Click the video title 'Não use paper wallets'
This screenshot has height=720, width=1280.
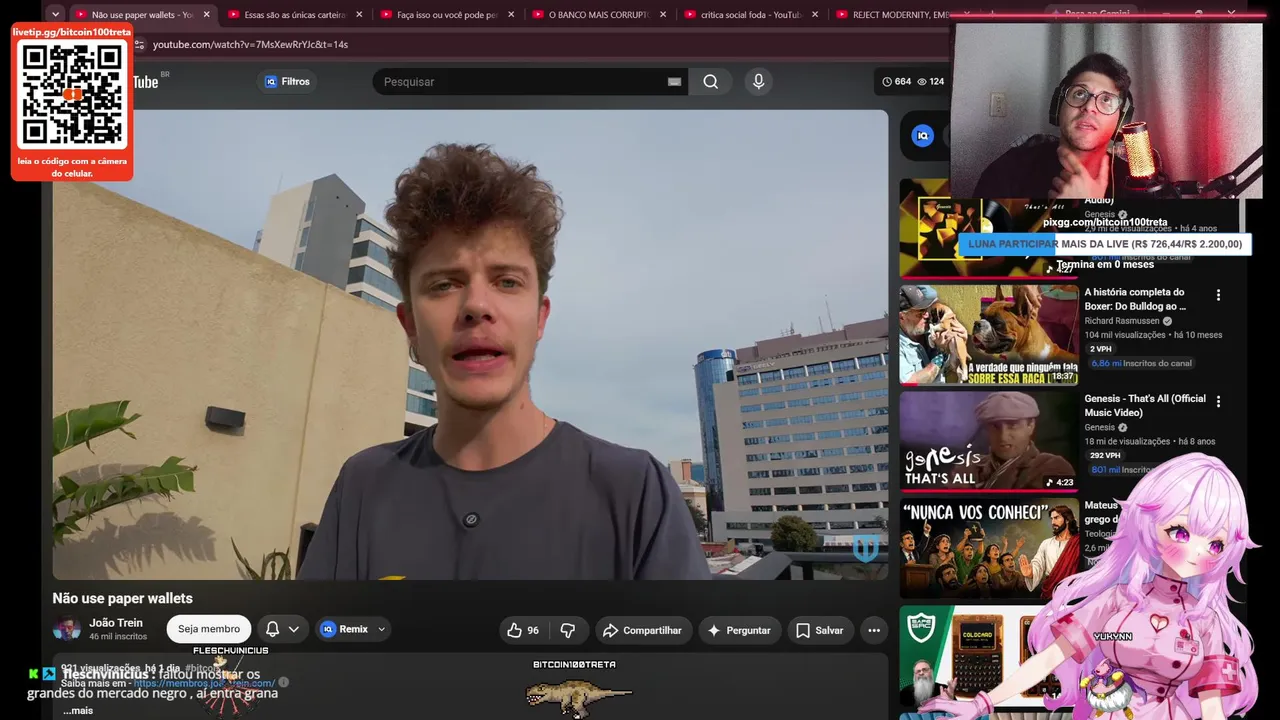tap(122, 598)
